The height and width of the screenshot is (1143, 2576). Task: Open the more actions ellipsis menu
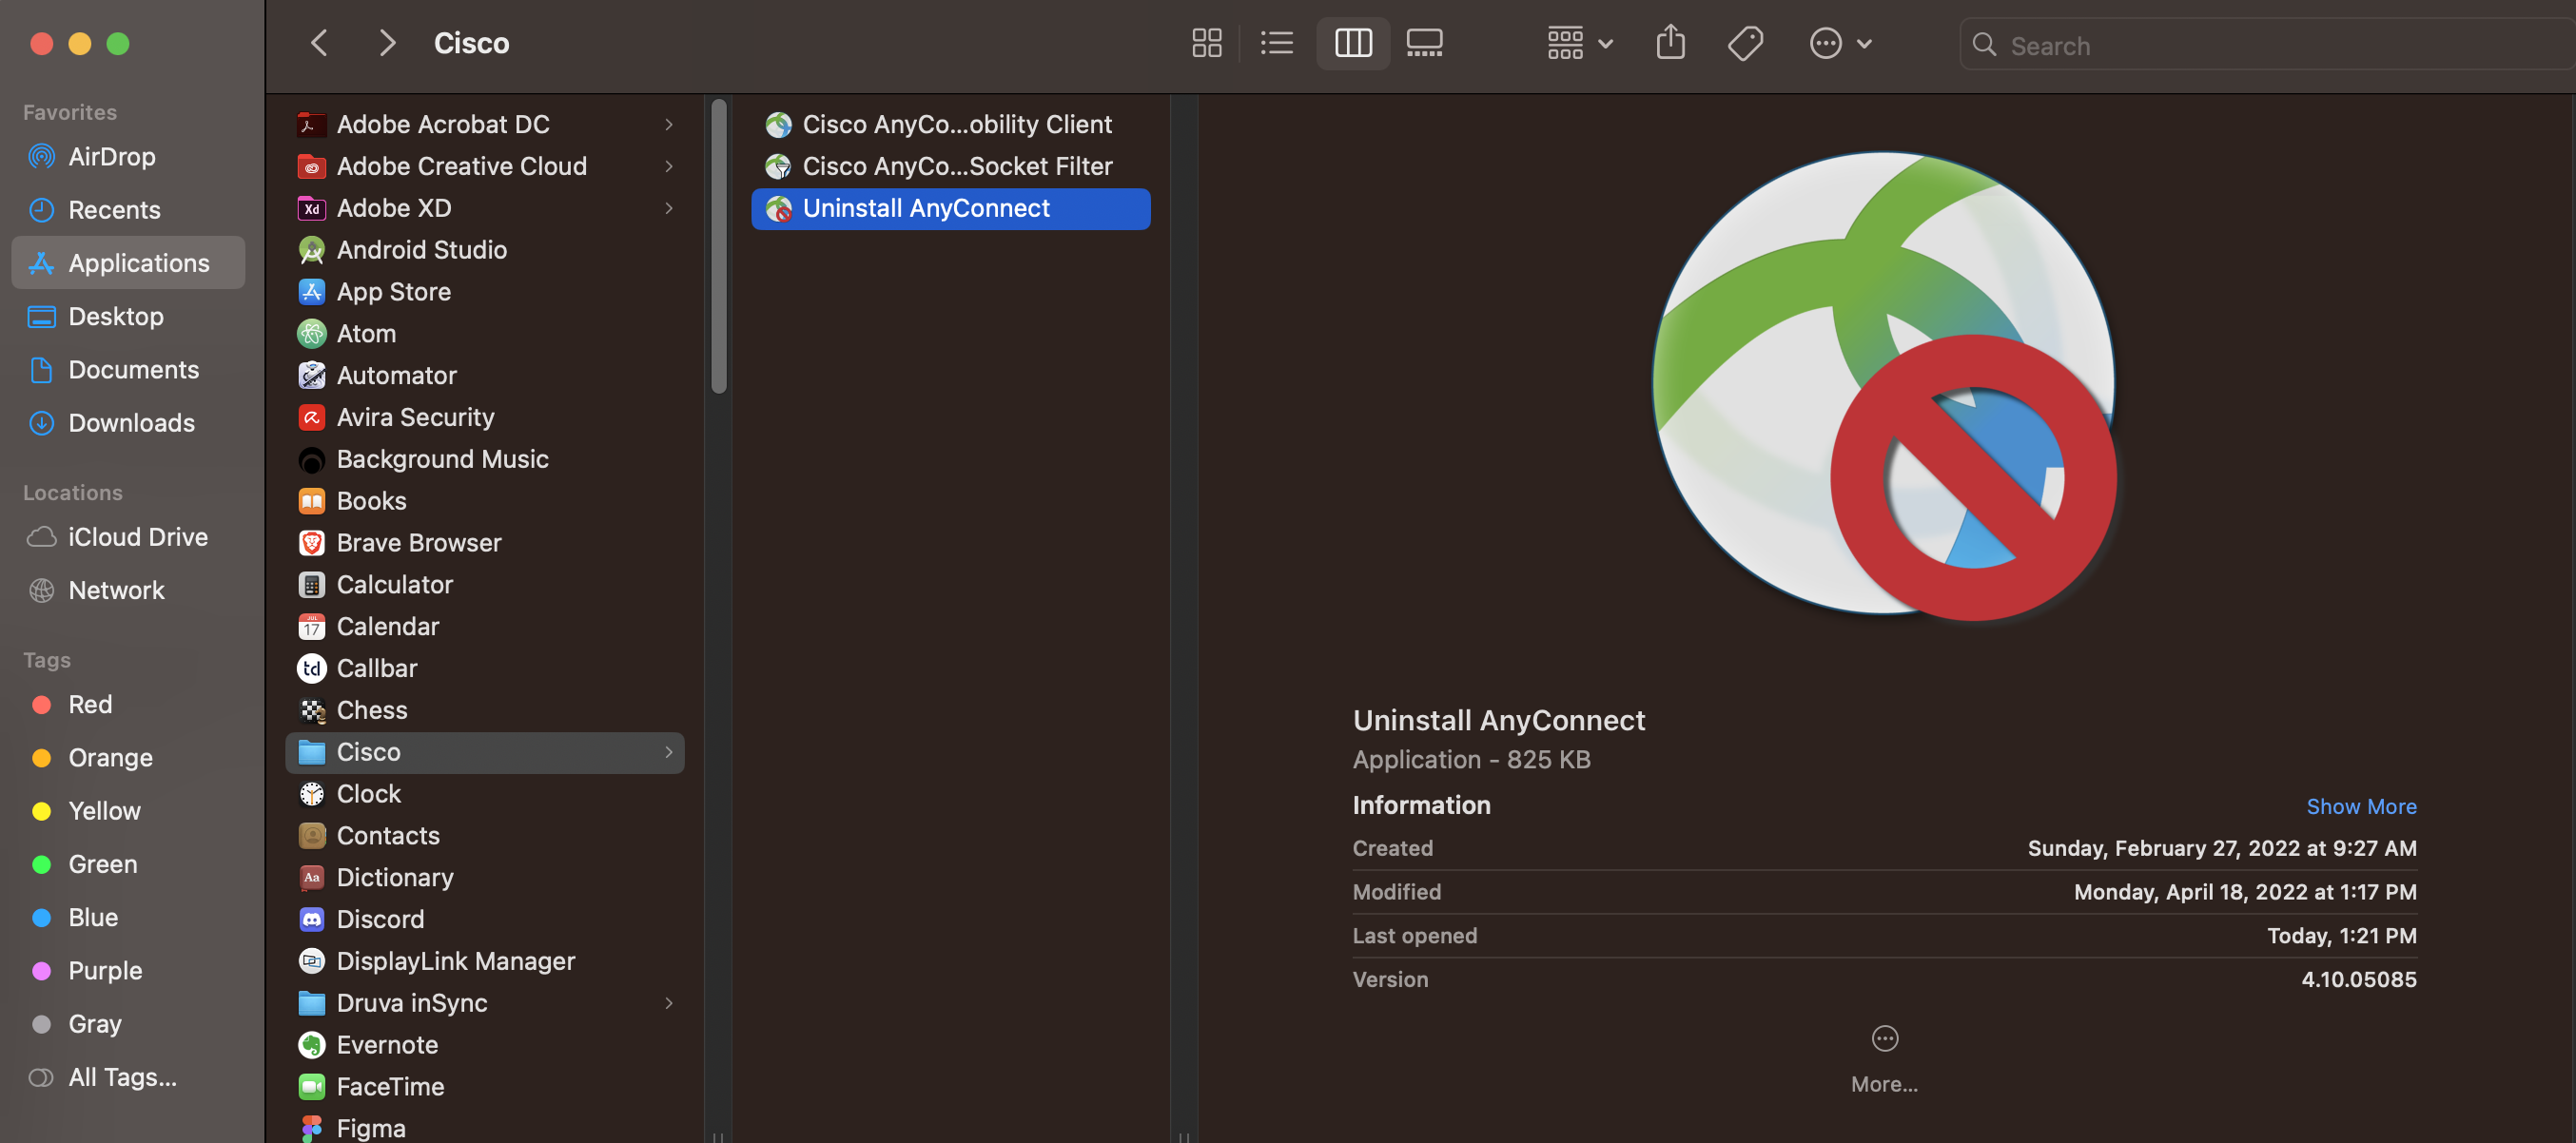(1840, 43)
